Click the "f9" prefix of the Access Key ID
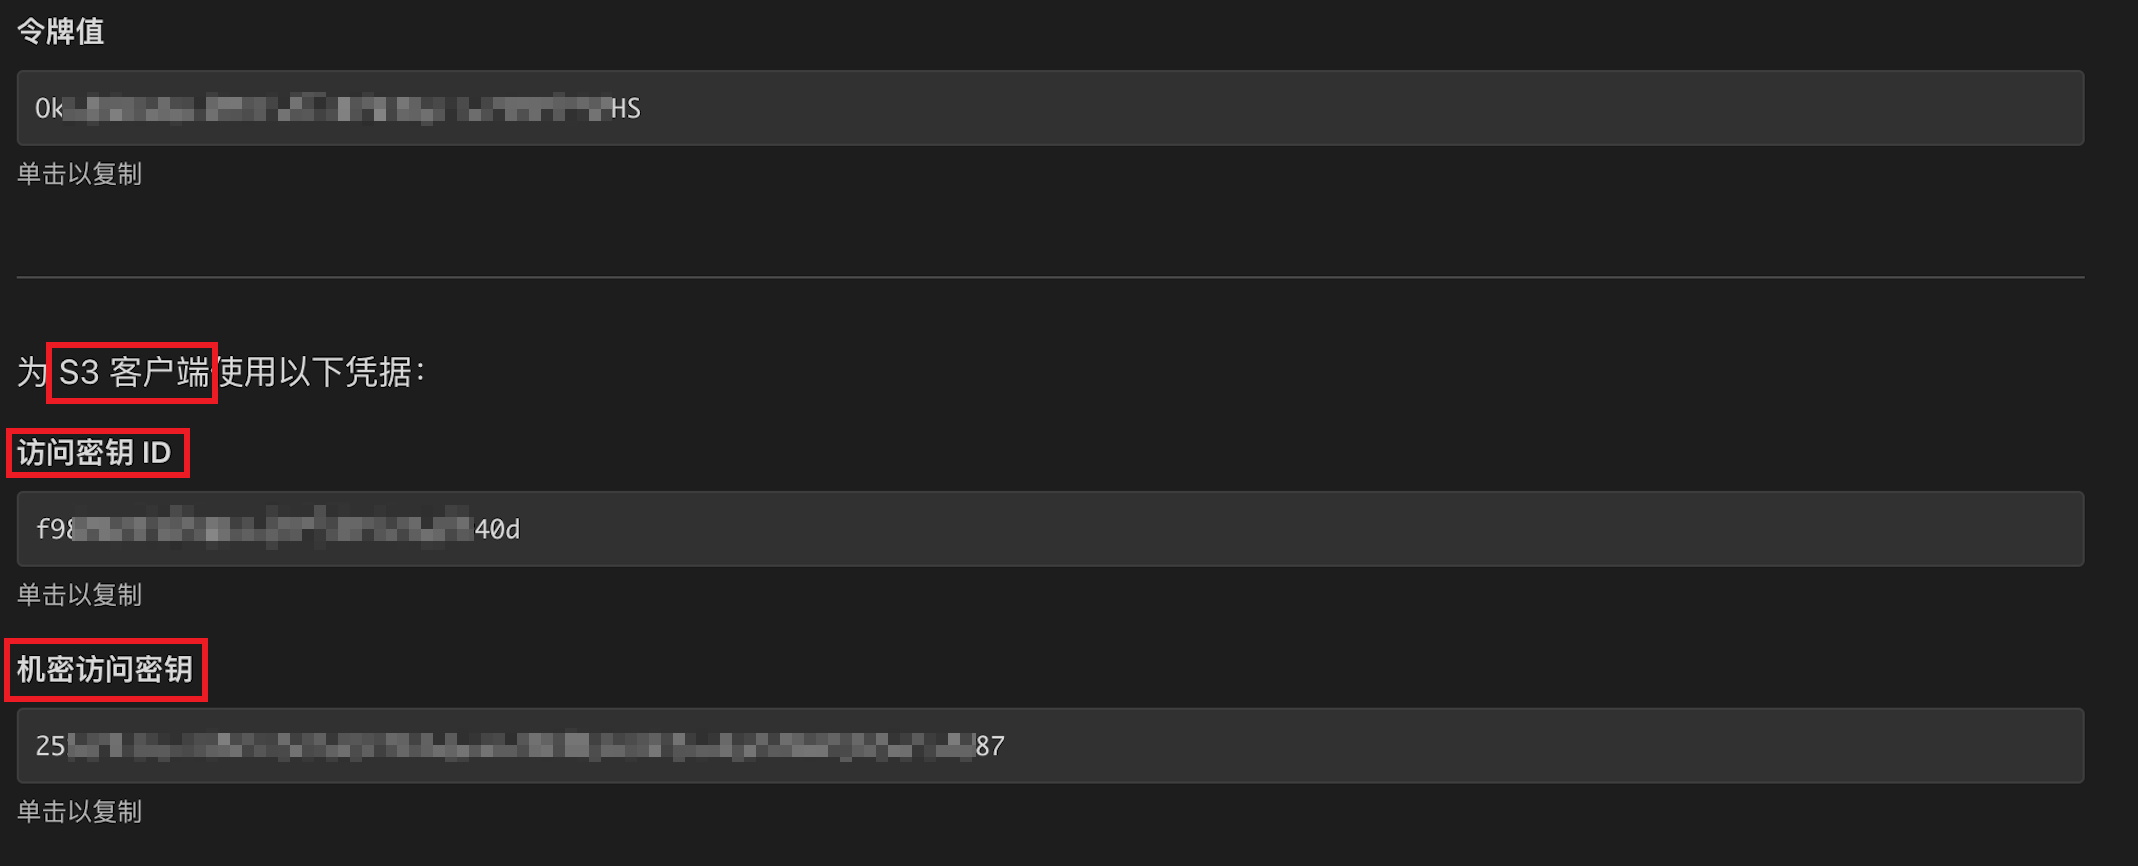Screen dimensions: 2138x866 tap(51, 529)
